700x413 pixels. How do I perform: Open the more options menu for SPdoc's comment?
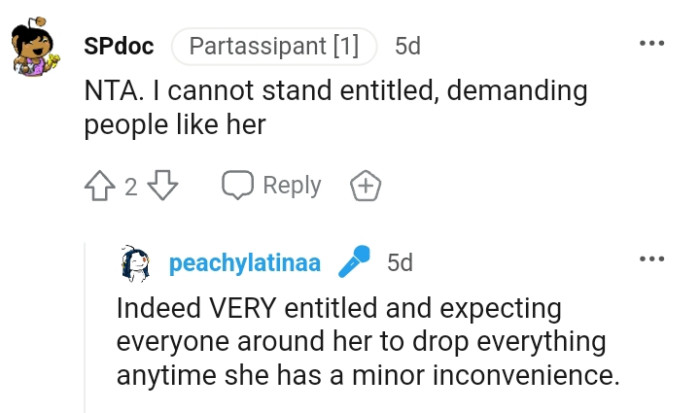point(651,45)
